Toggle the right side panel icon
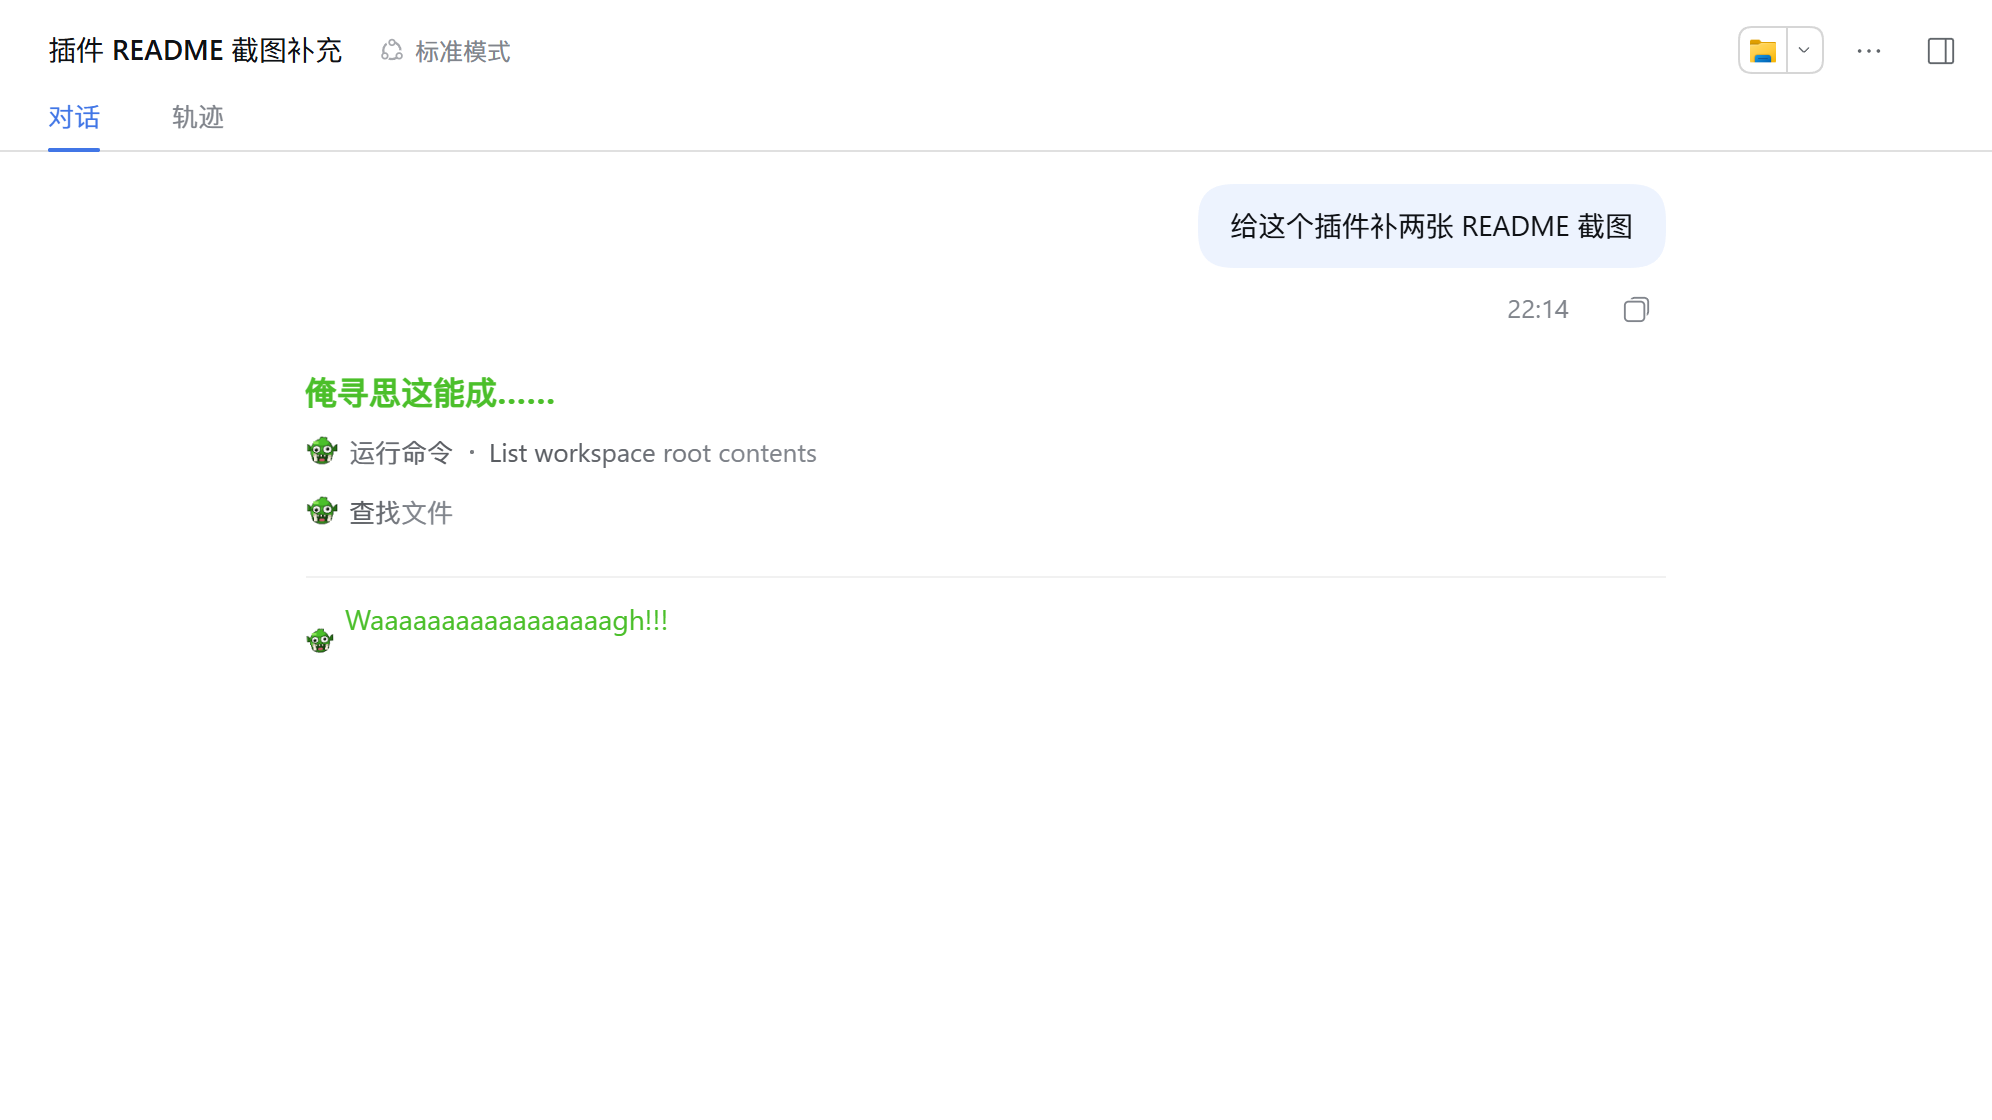 (1941, 51)
